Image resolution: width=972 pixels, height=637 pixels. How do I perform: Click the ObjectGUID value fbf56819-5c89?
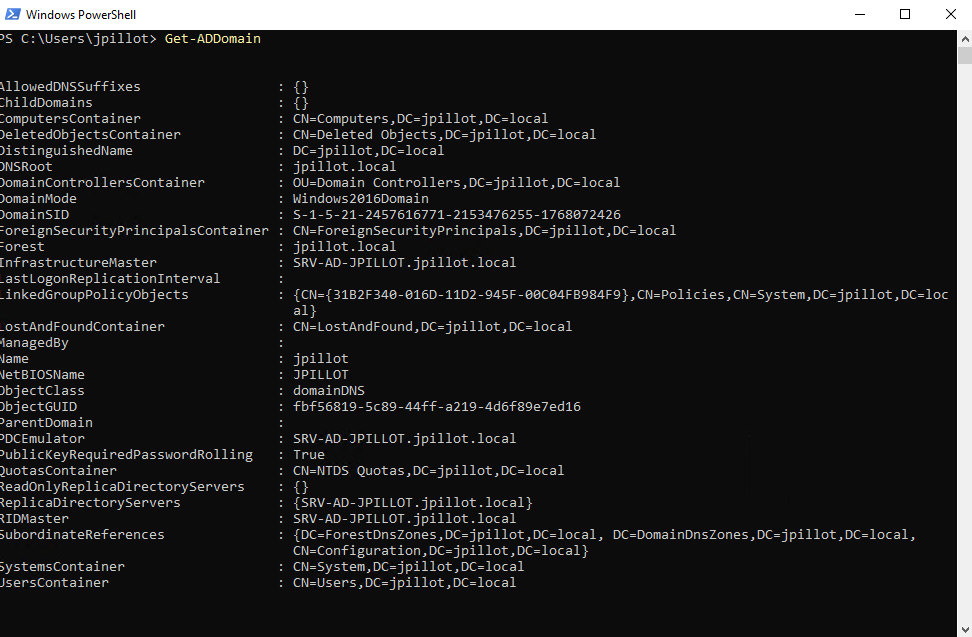pyautogui.click(x=437, y=406)
